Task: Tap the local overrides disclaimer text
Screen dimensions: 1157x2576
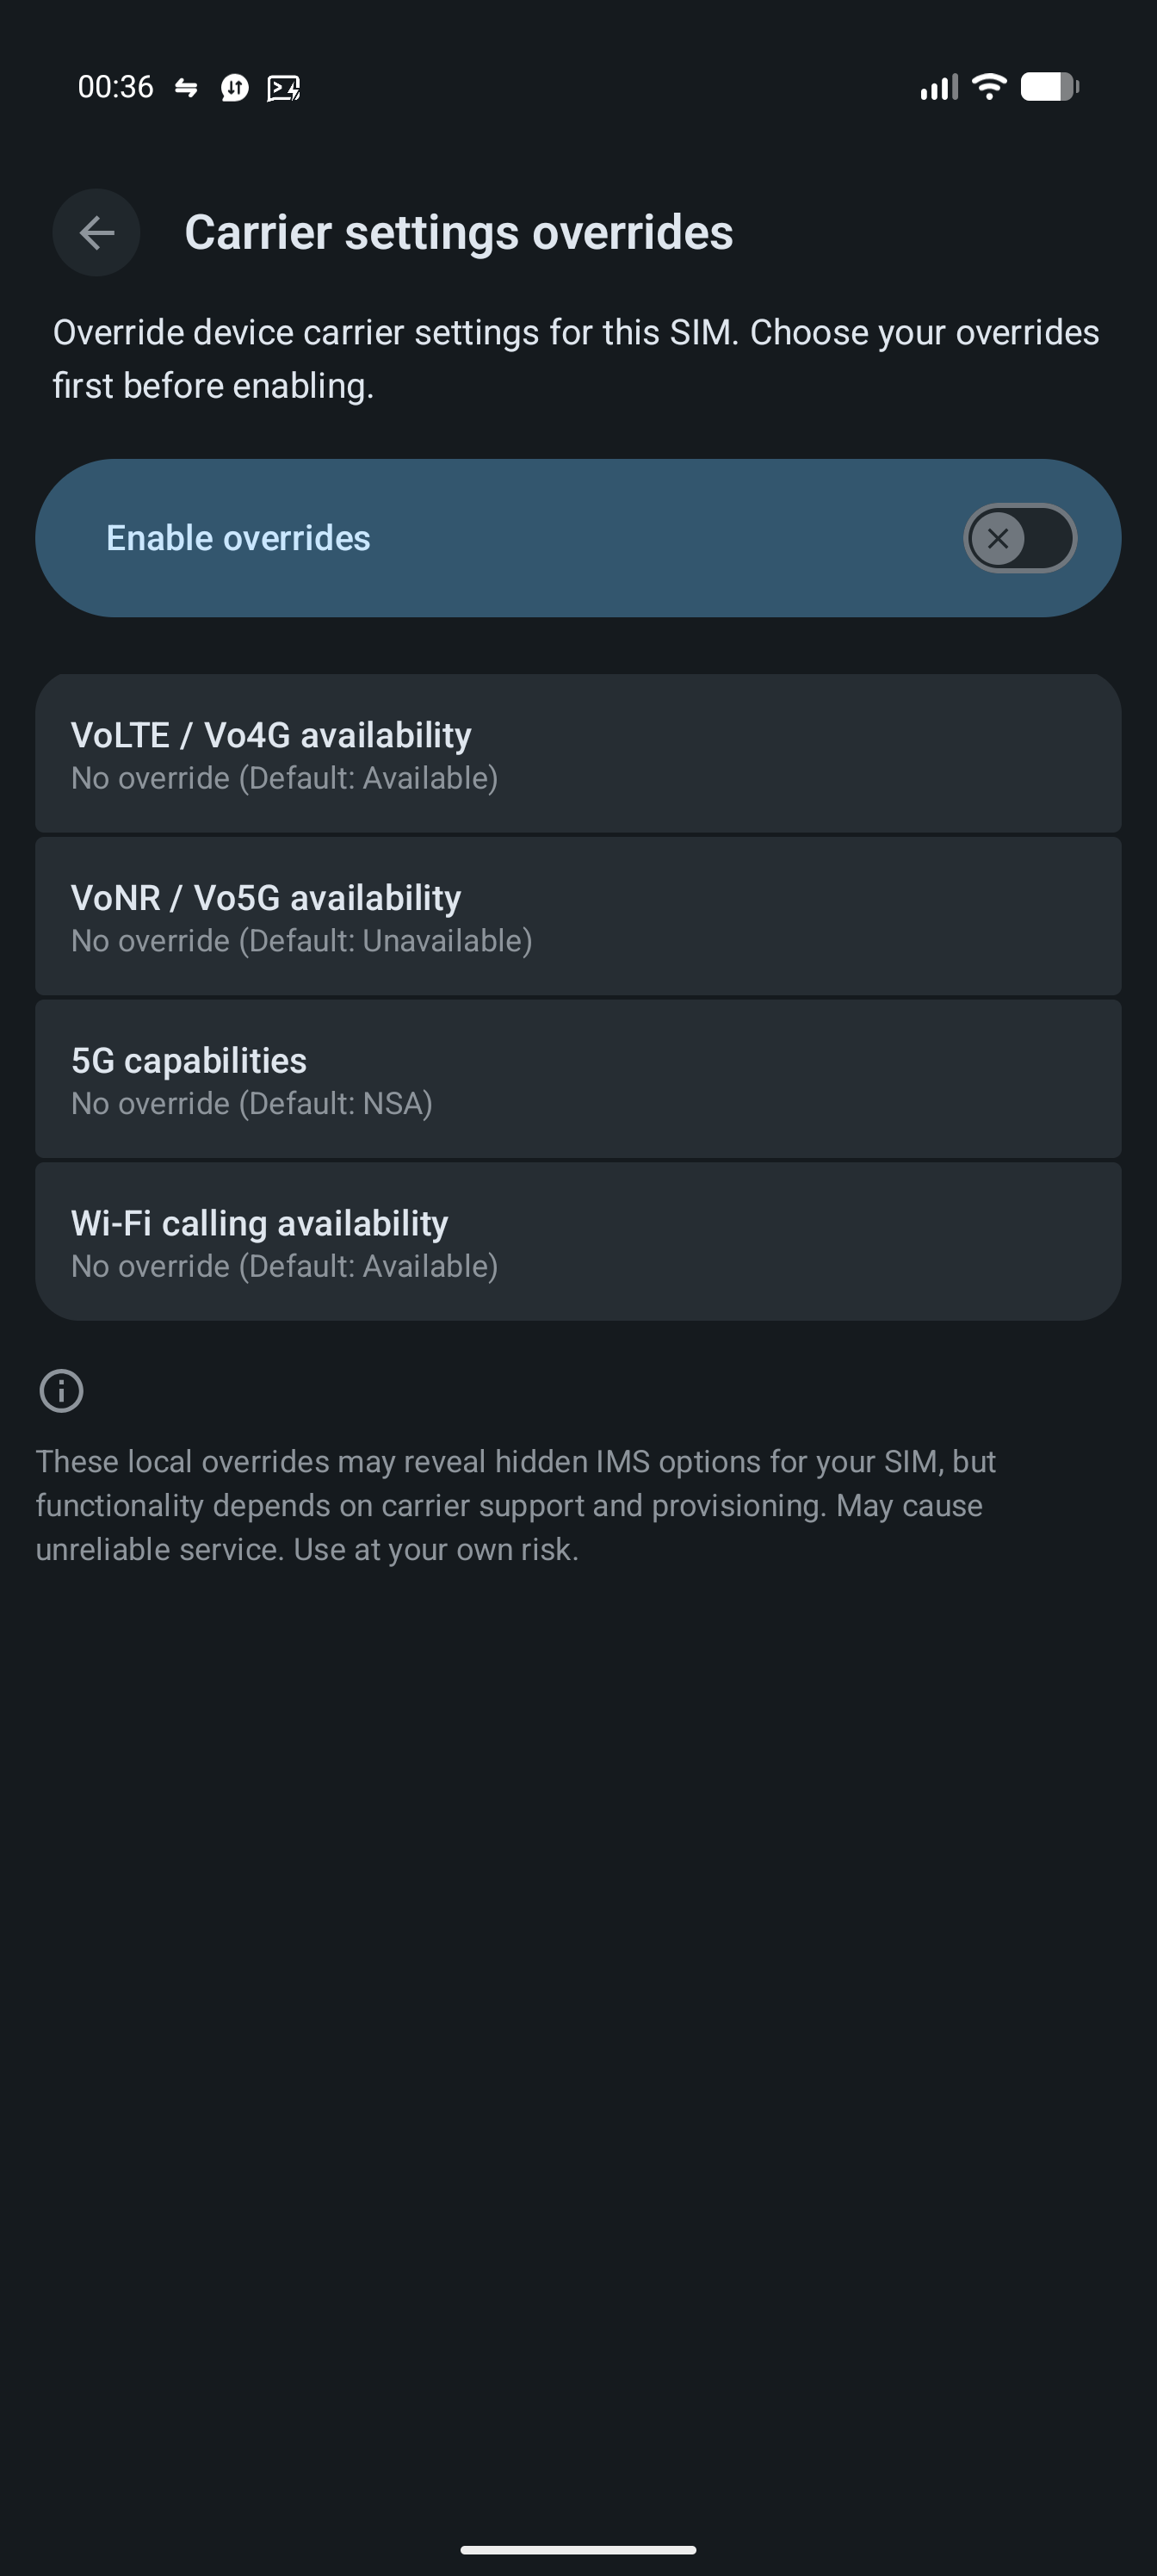Action: point(516,1505)
